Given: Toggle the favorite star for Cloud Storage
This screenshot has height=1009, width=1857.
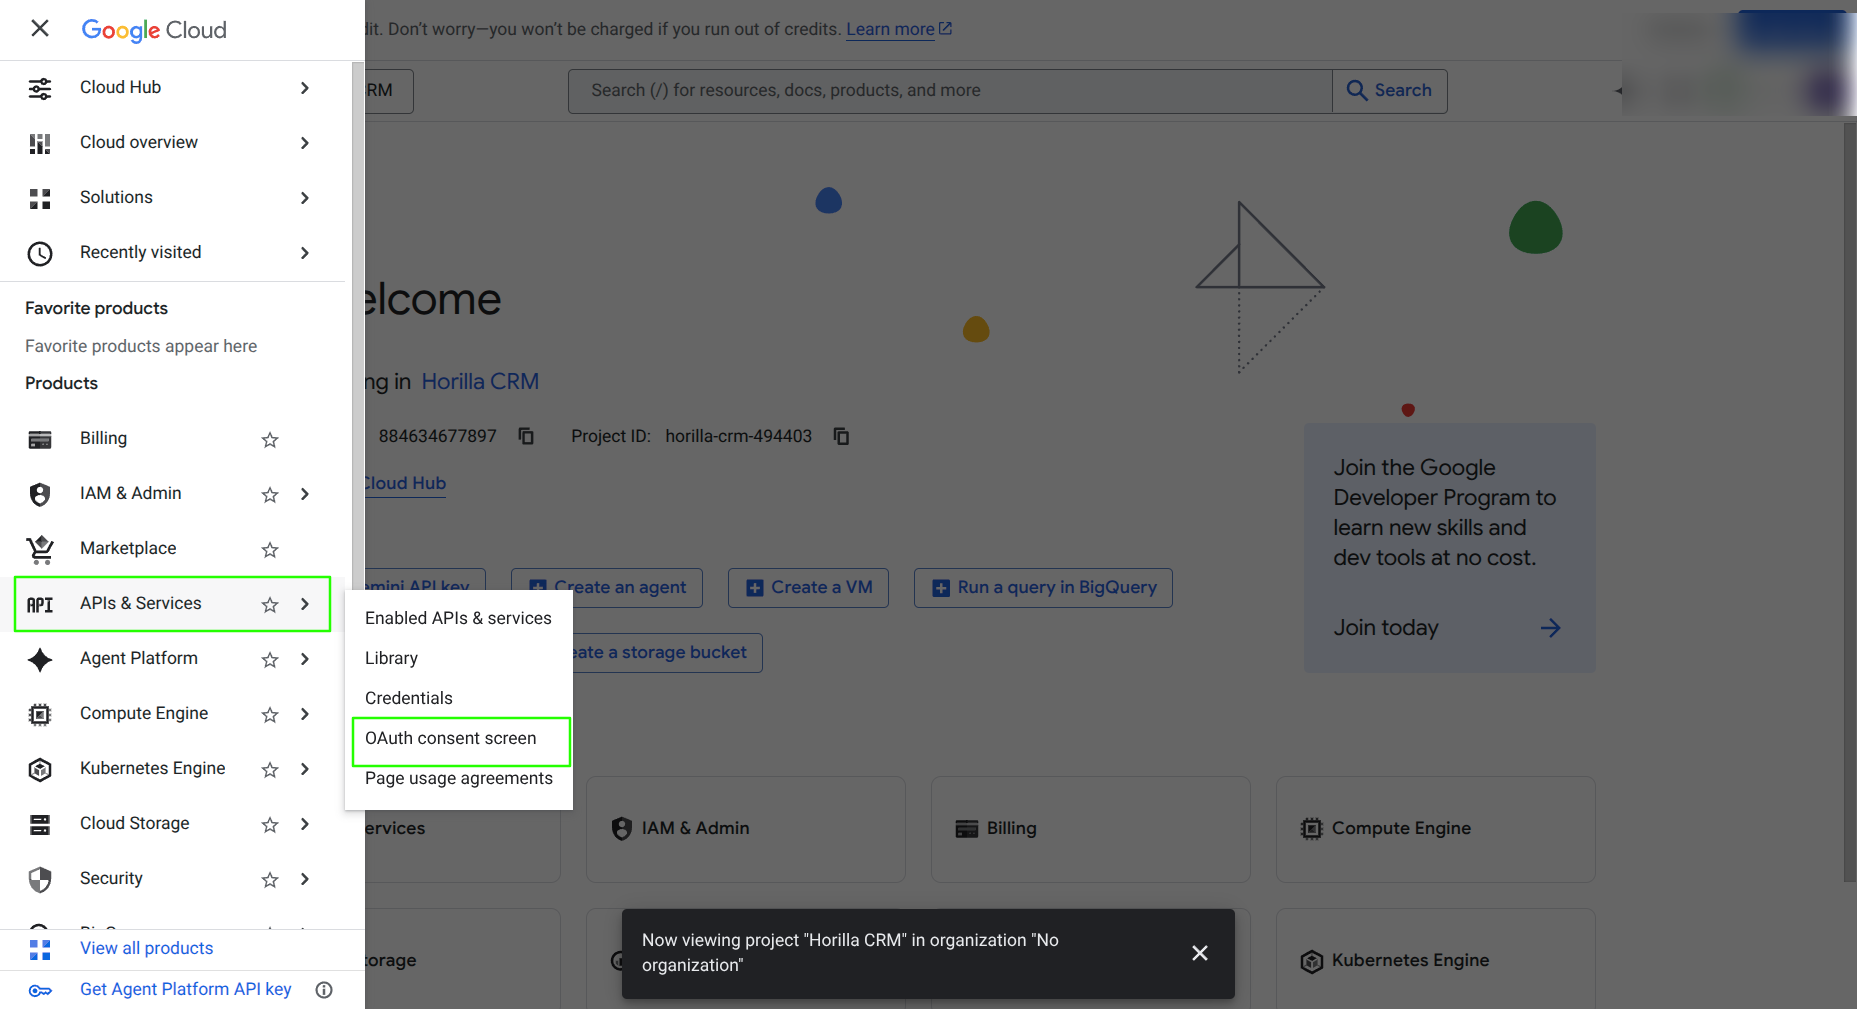Looking at the screenshot, I should 270,825.
